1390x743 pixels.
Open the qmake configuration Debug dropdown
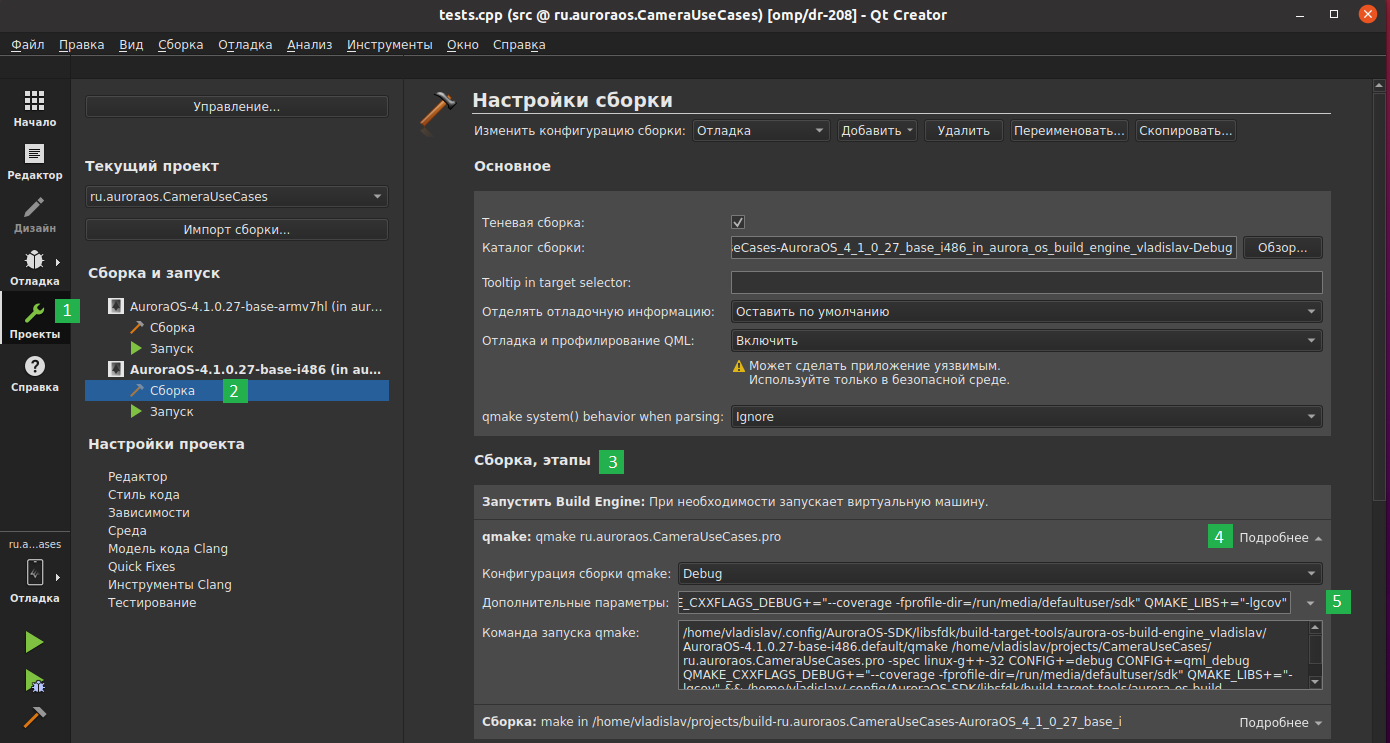pos(999,574)
